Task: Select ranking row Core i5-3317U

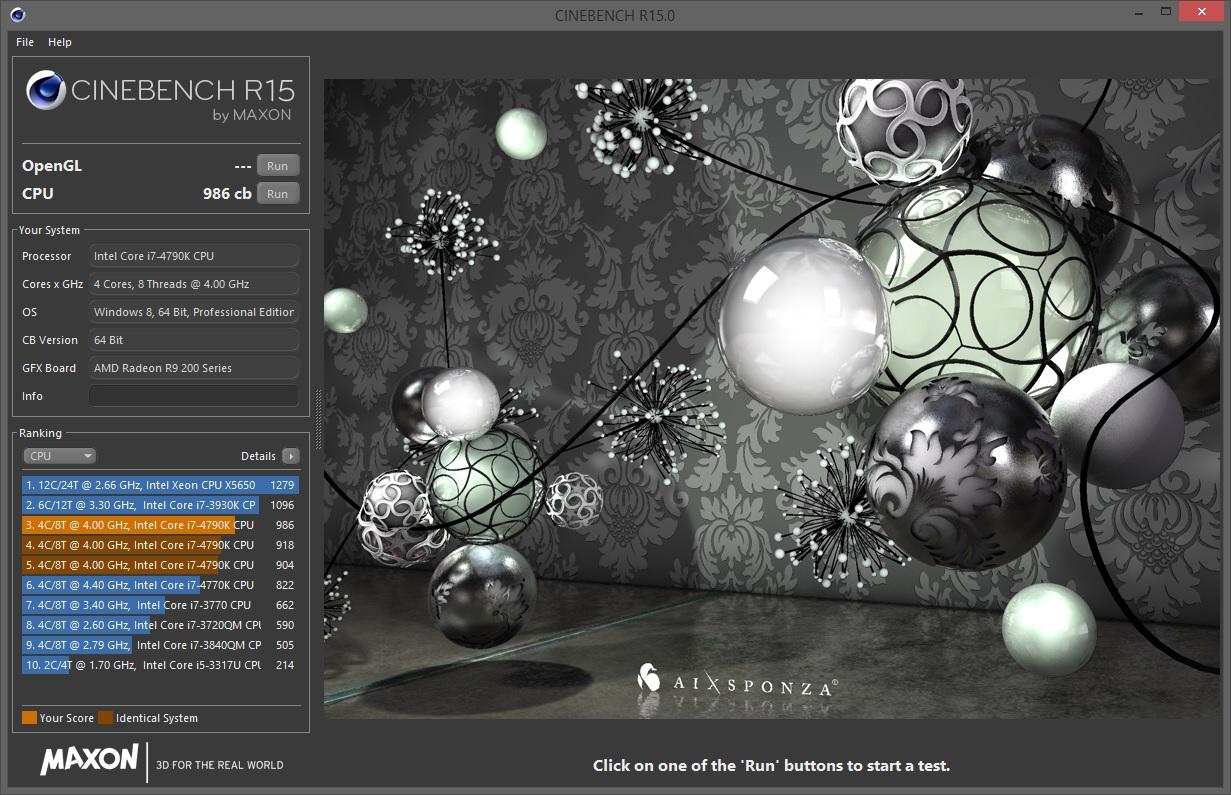Action: (x=161, y=665)
